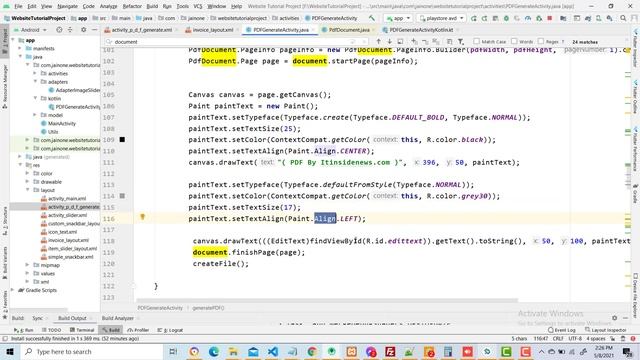Switch to PdfDocument.java tab
Viewport: 640px width, 360px height.
pos(349,30)
